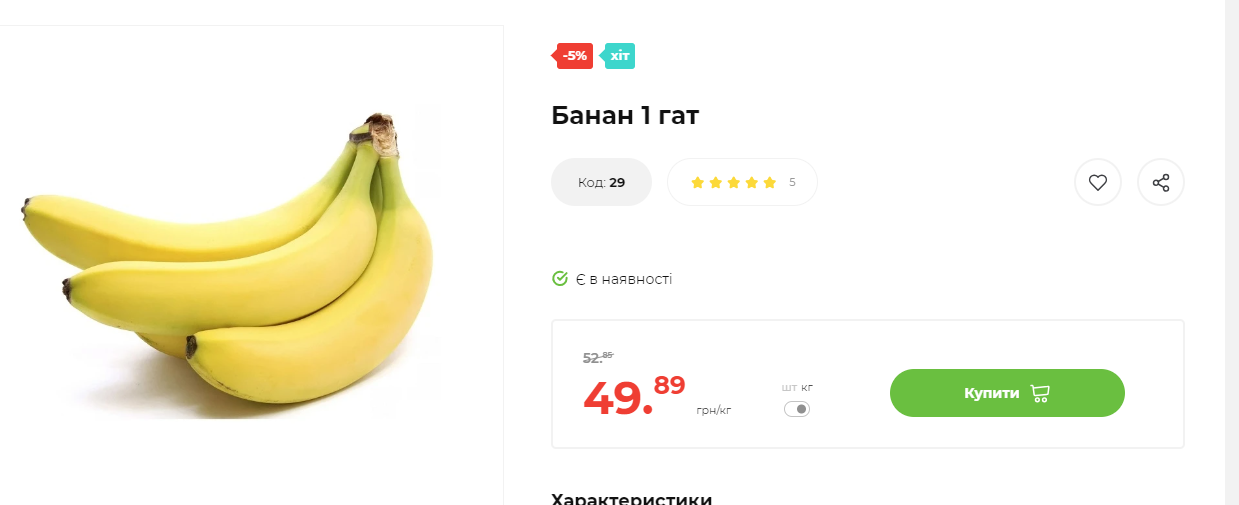
Task: Click the teal хіт badge
Action: [619, 56]
